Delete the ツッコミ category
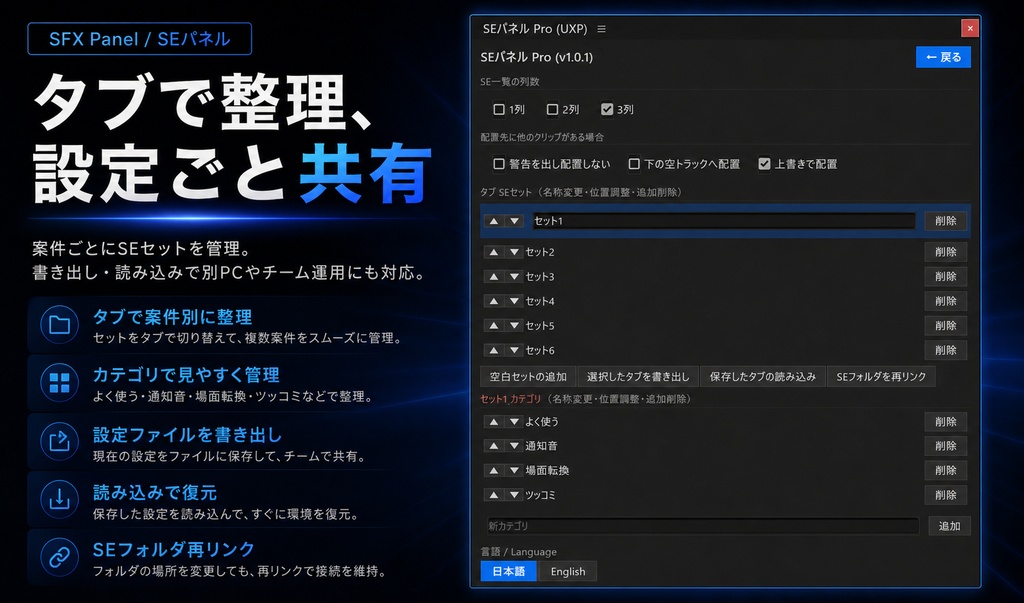The height and width of the screenshot is (603, 1024). 946,495
